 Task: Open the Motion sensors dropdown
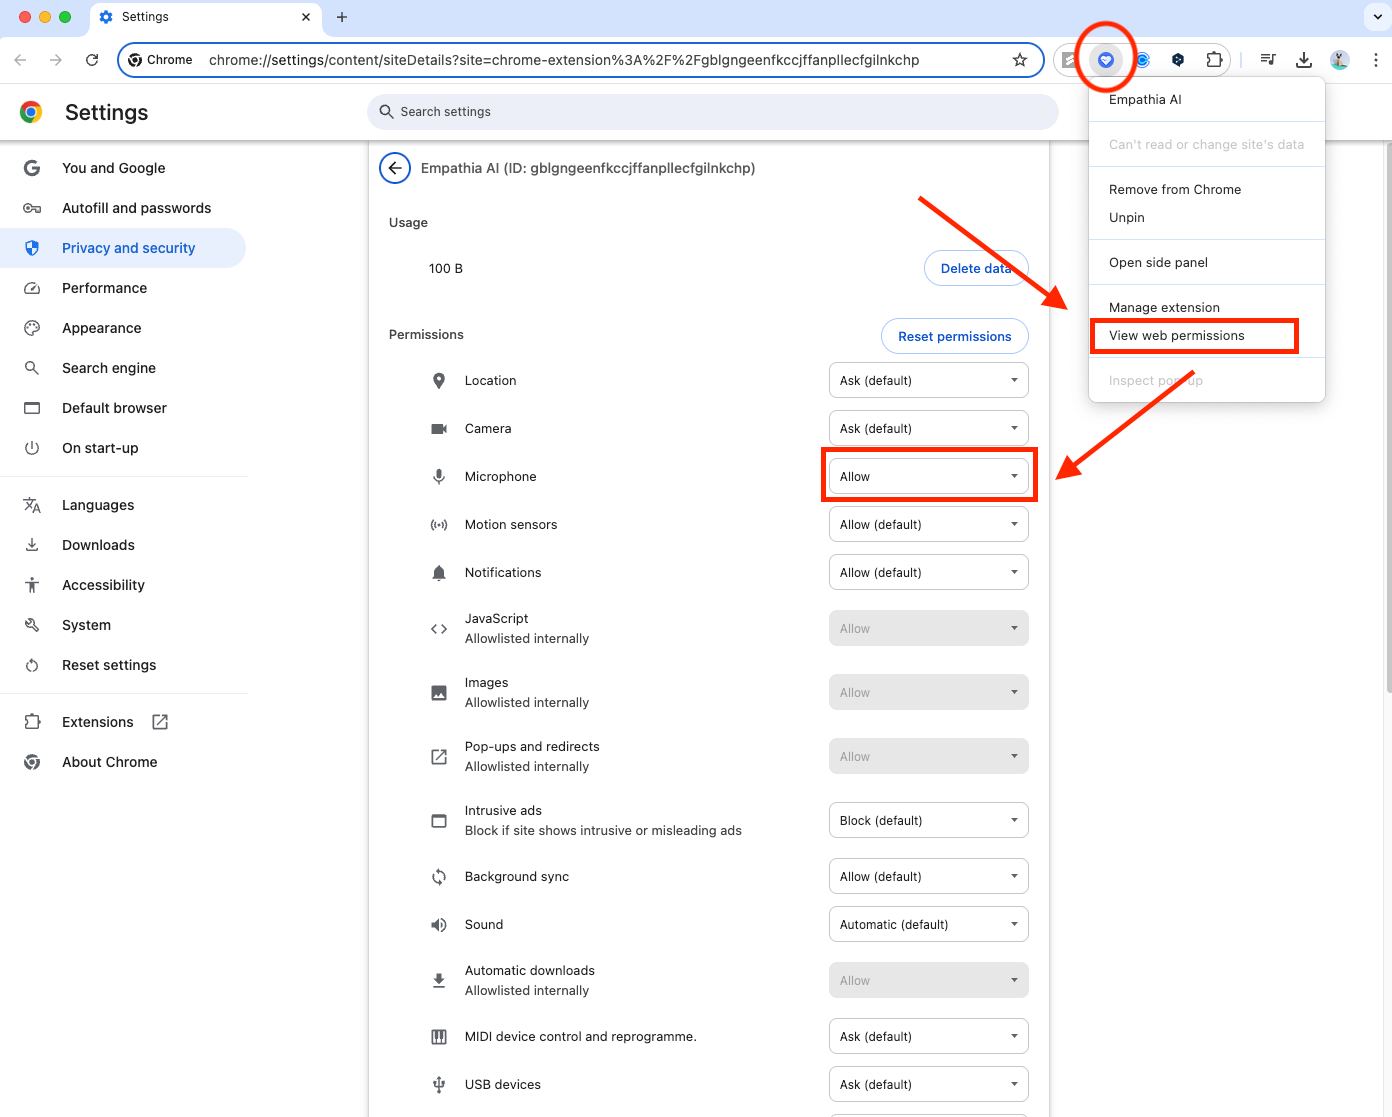click(x=929, y=525)
